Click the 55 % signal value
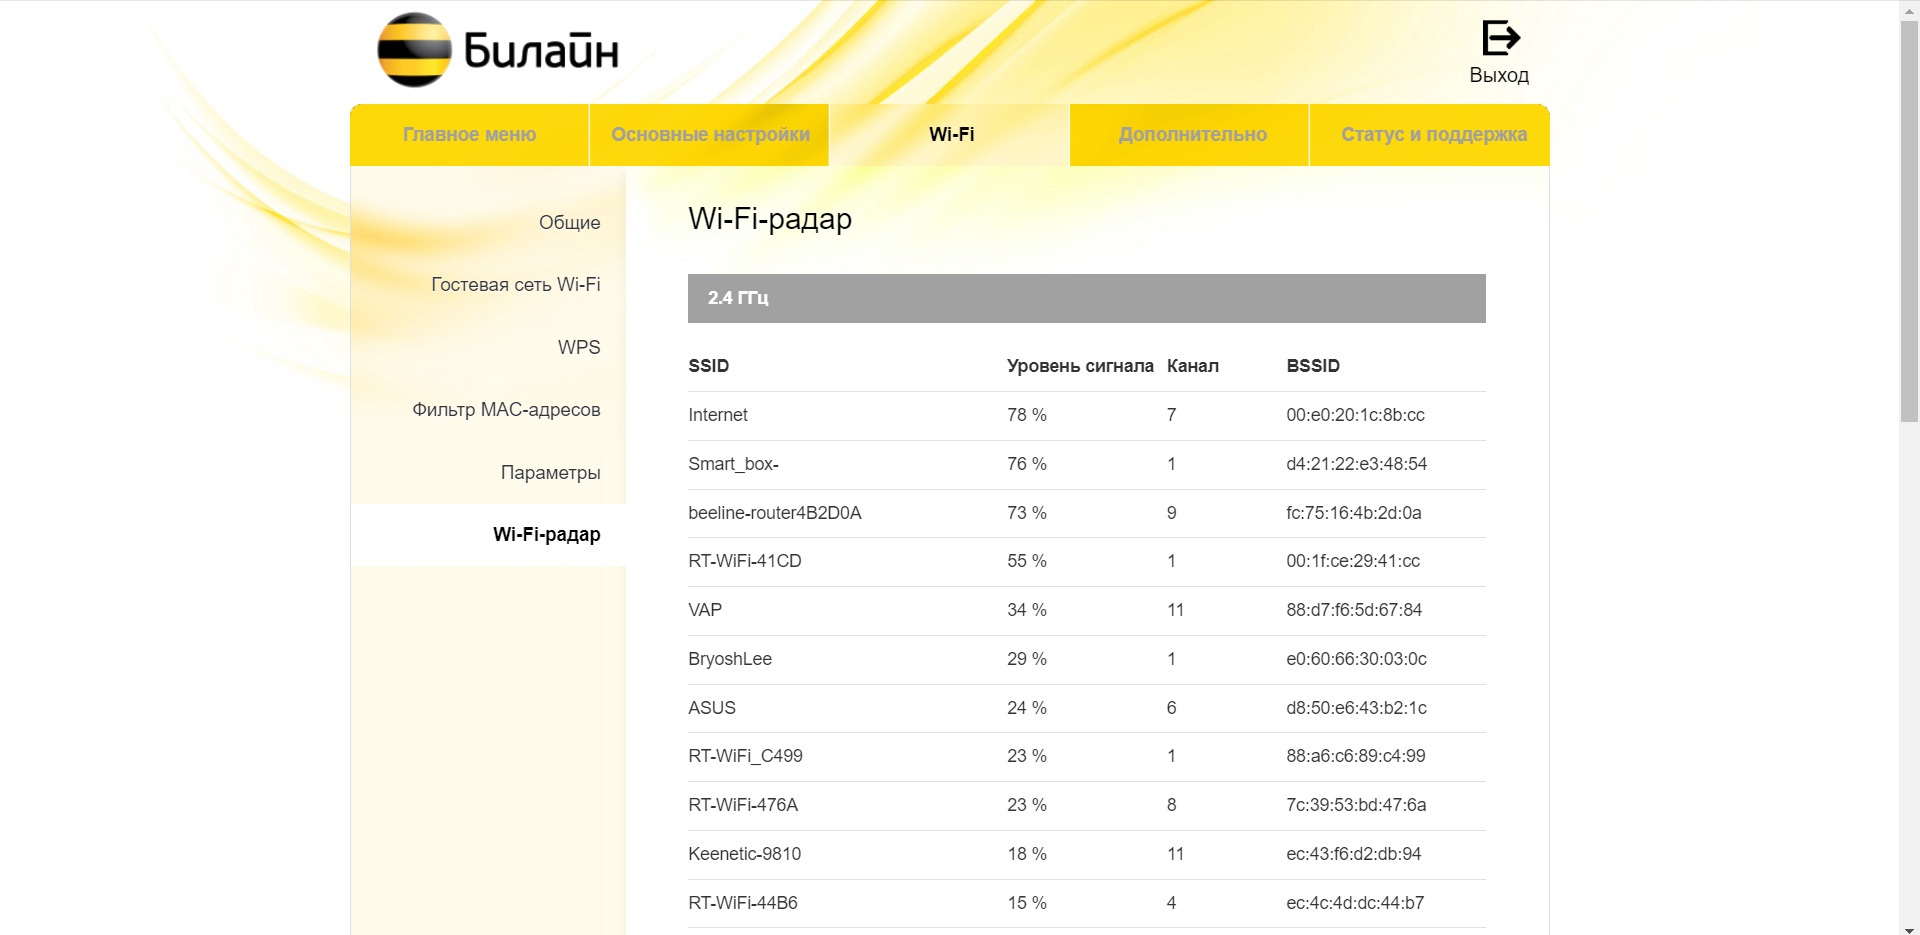Viewport: 1920px width, 935px height. click(x=1026, y=561)
